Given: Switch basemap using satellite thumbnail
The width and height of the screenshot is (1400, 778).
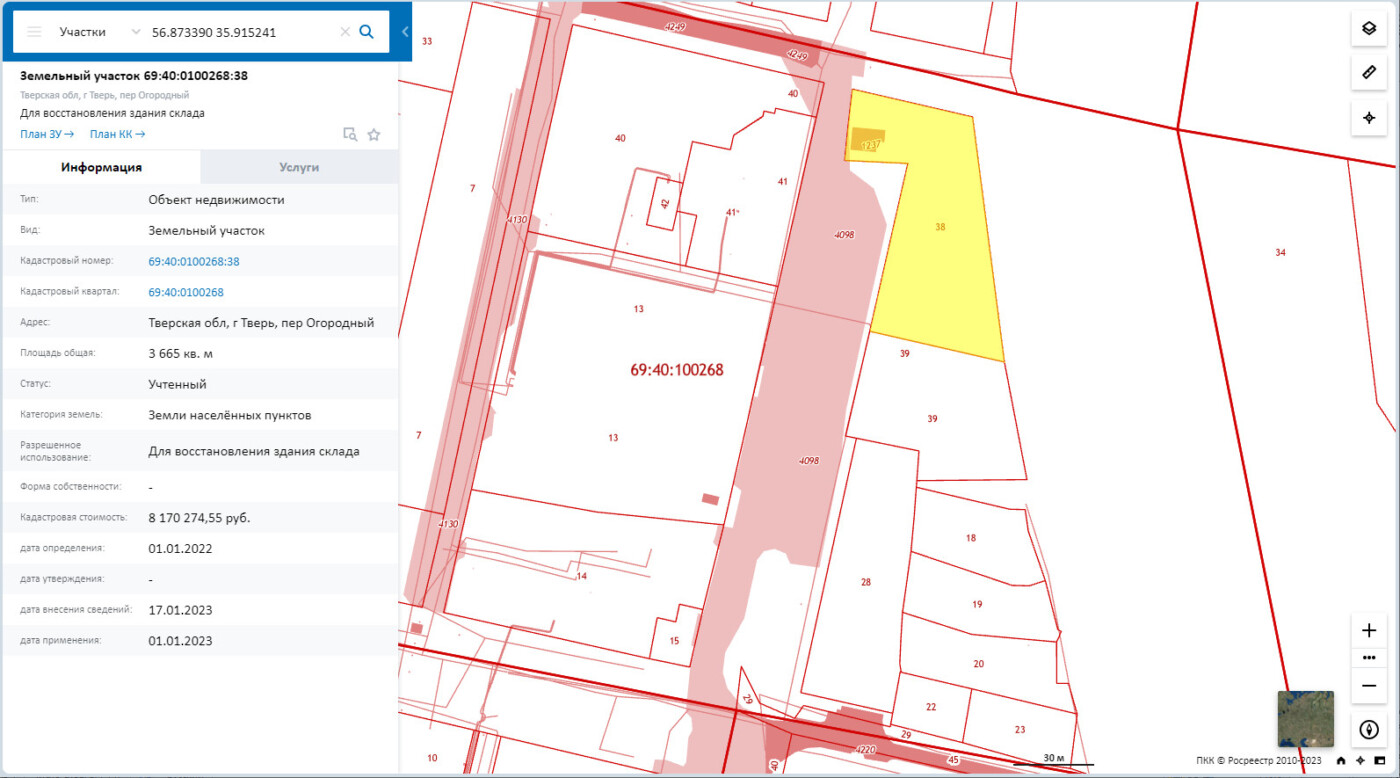Looking at the screenshot, I should tap(1305, 719).
